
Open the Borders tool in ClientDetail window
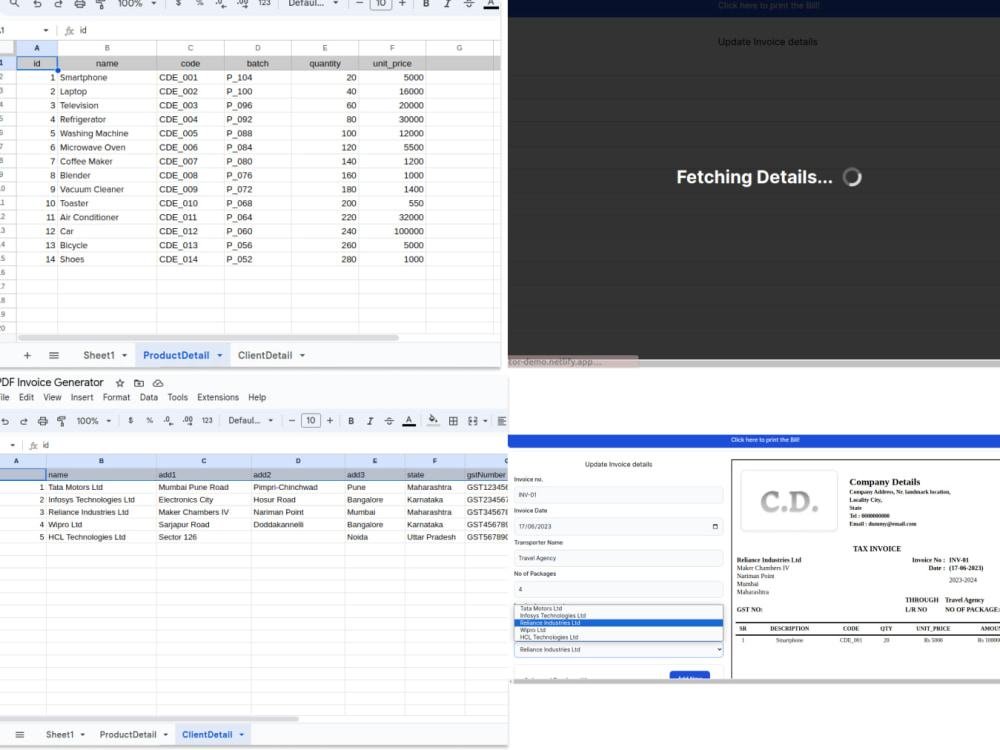(x=453, y=421)
